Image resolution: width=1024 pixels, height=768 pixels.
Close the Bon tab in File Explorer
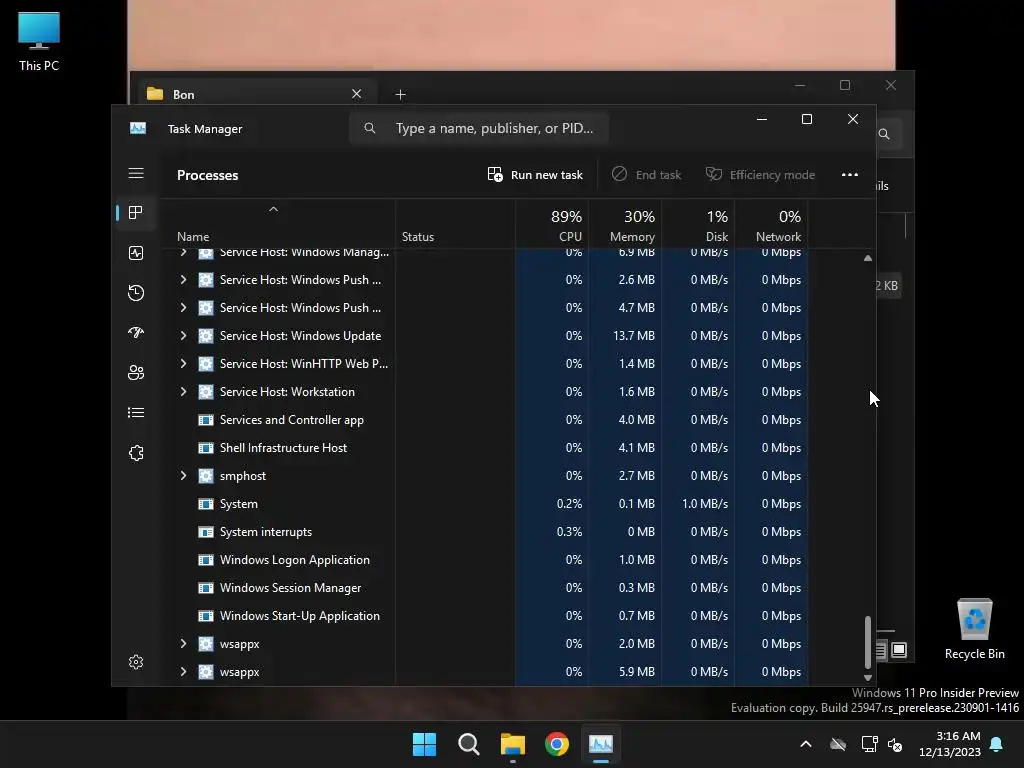click(357, 94)
